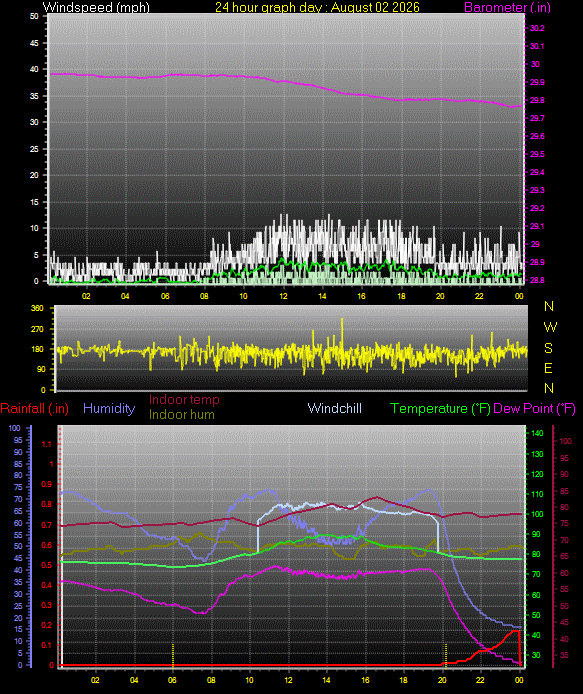Click the 'Windchill' legend label
Screen dimensions: 583x694
(x=334, y=408)
